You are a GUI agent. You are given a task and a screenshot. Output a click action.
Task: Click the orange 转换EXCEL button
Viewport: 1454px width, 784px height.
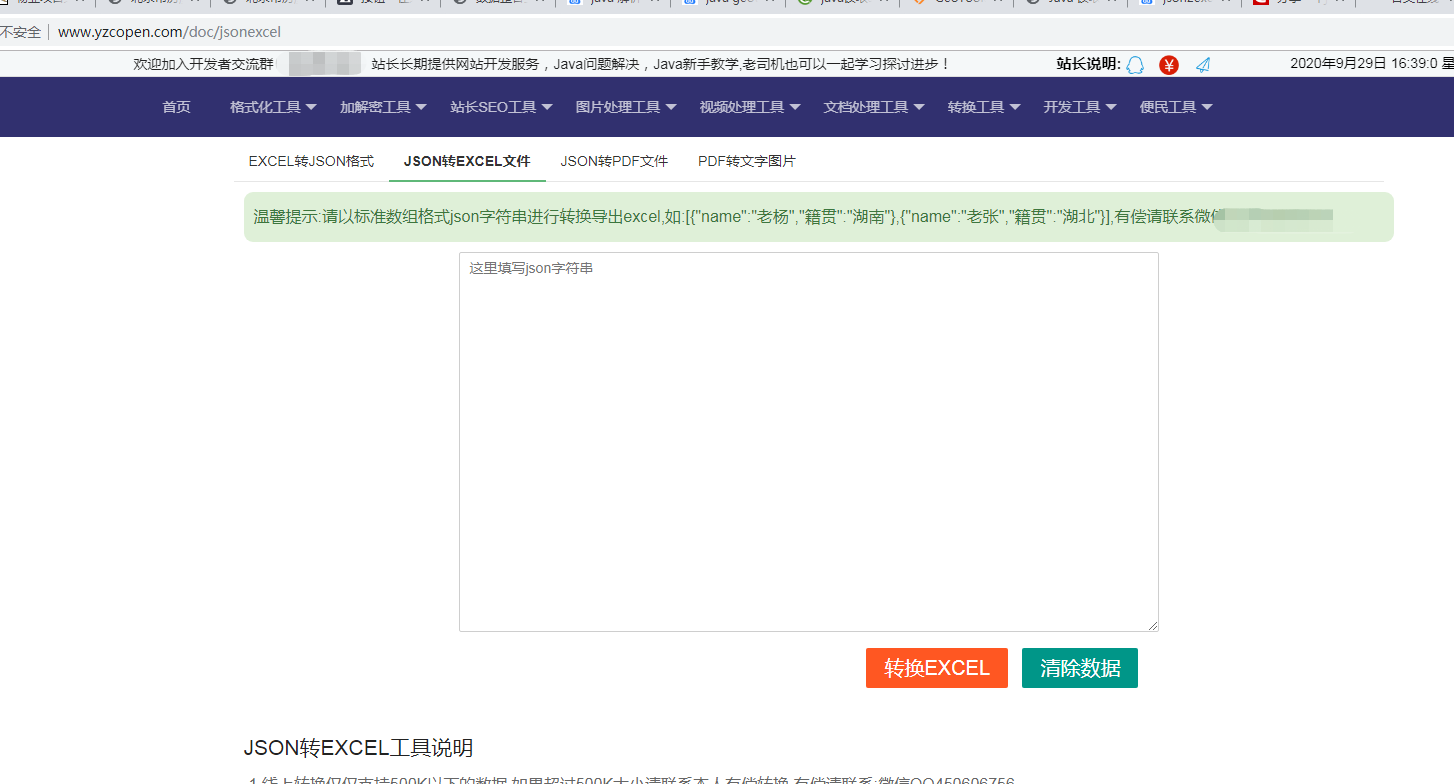(936, 668)
